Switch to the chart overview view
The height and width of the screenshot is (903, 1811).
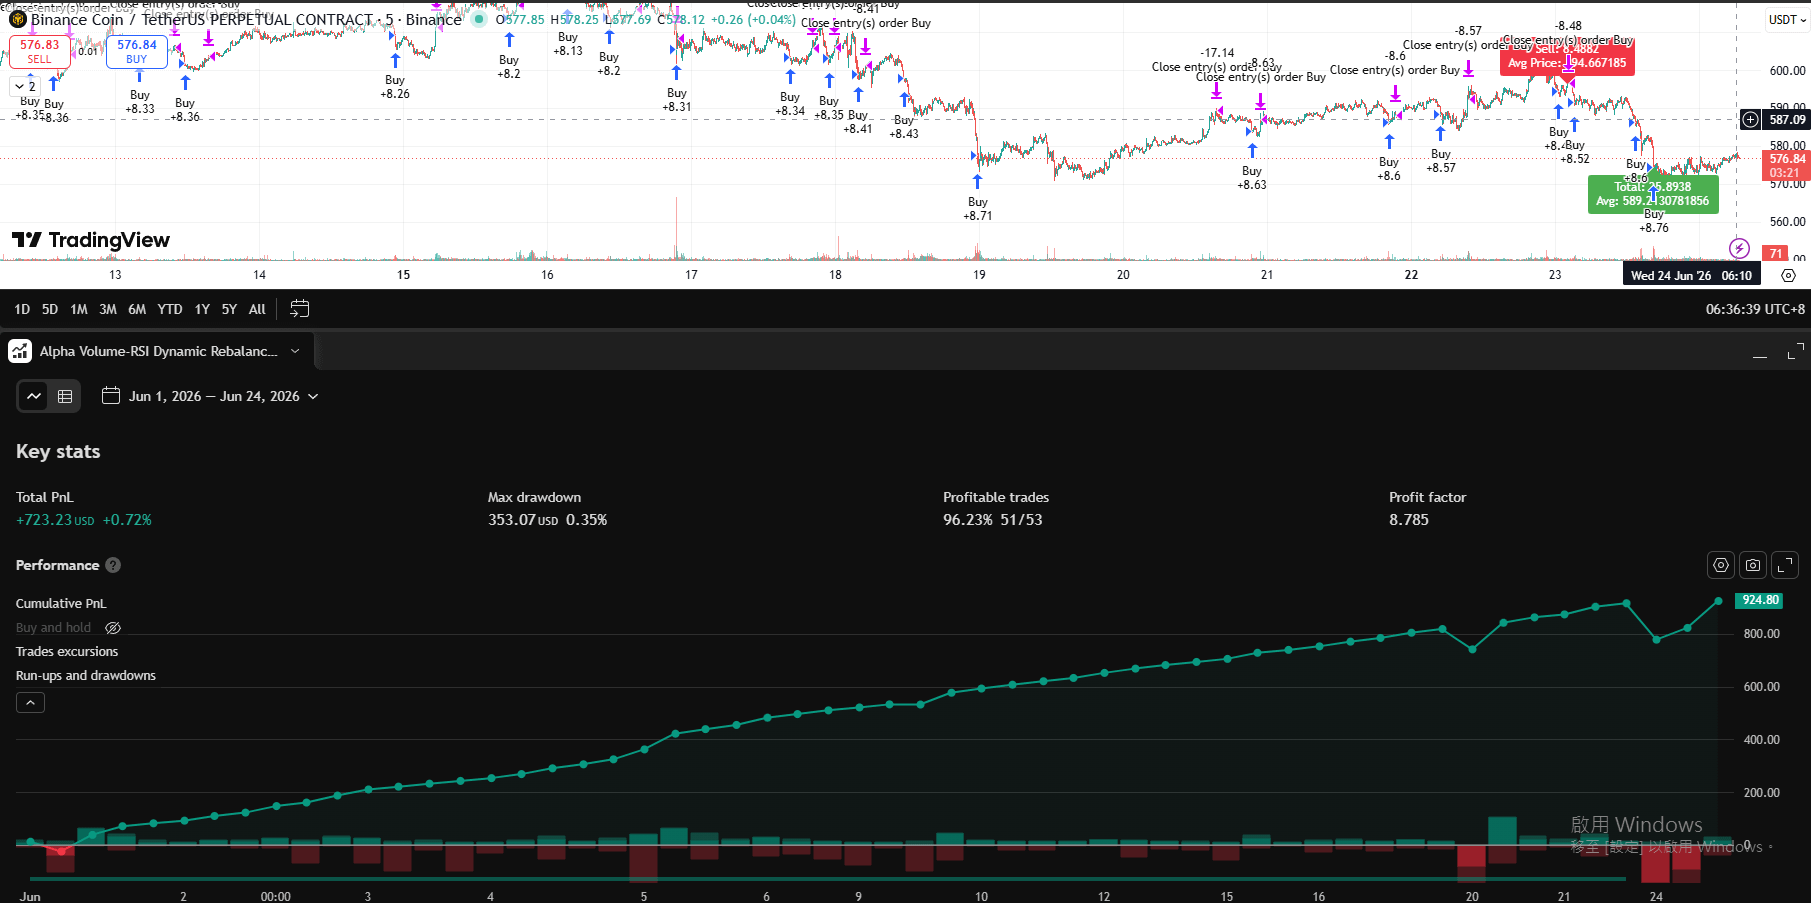34,396
